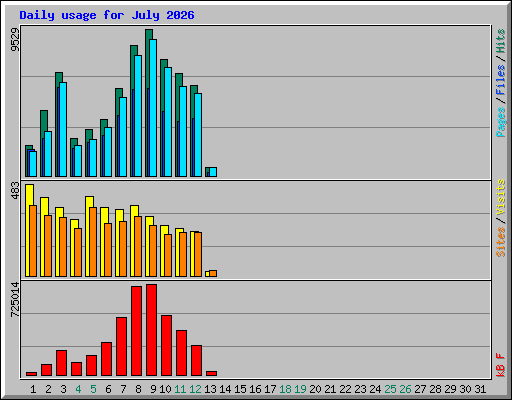Click the red KB bar for day 12
Viewport: 512px width, 400px height.
(196, 361)
